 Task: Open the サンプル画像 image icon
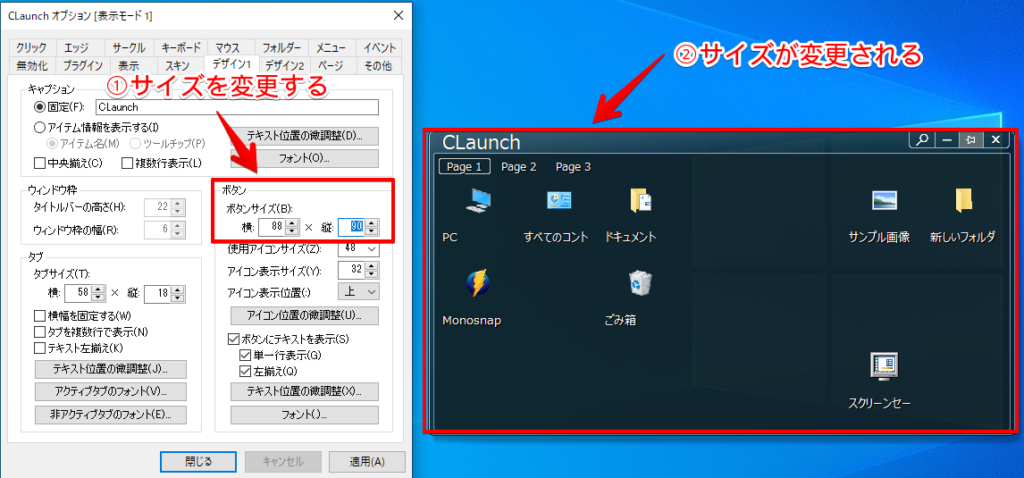884,200
